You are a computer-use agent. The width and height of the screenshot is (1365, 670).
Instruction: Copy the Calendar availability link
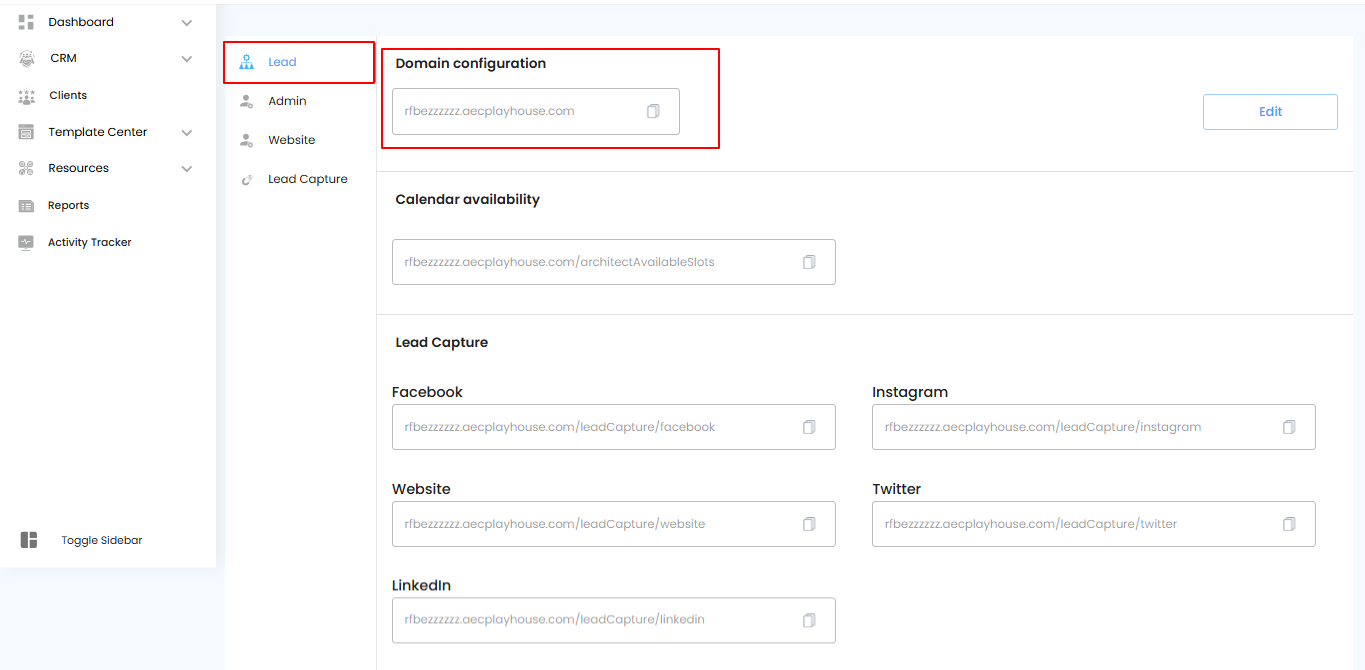(x=809, y=262)
